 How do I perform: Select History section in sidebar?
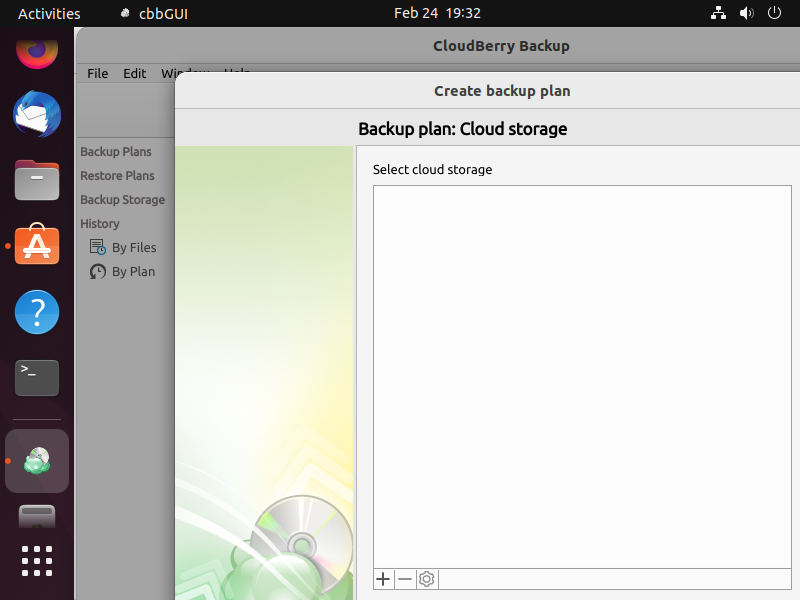(x=100, y=223)
